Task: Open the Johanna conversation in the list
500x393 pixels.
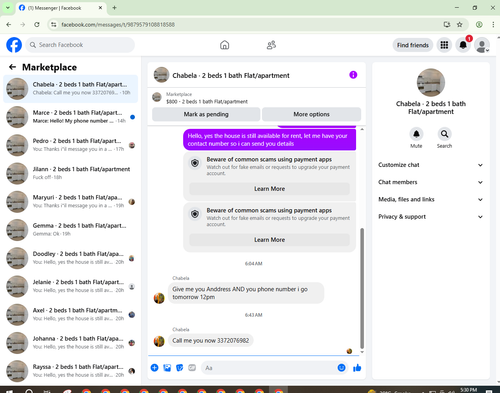Action: point(70,343)
